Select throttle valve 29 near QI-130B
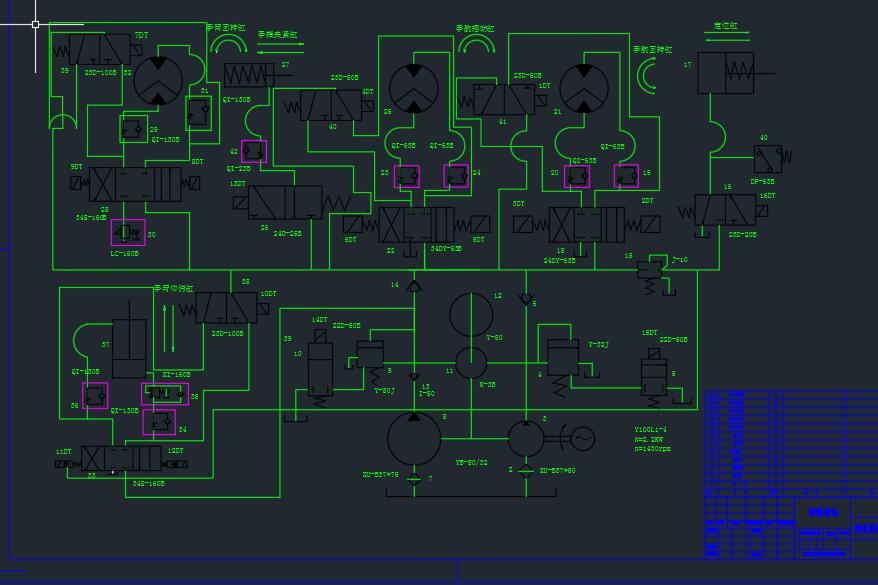The image size is (878, 585). click(x=134, y=129)
